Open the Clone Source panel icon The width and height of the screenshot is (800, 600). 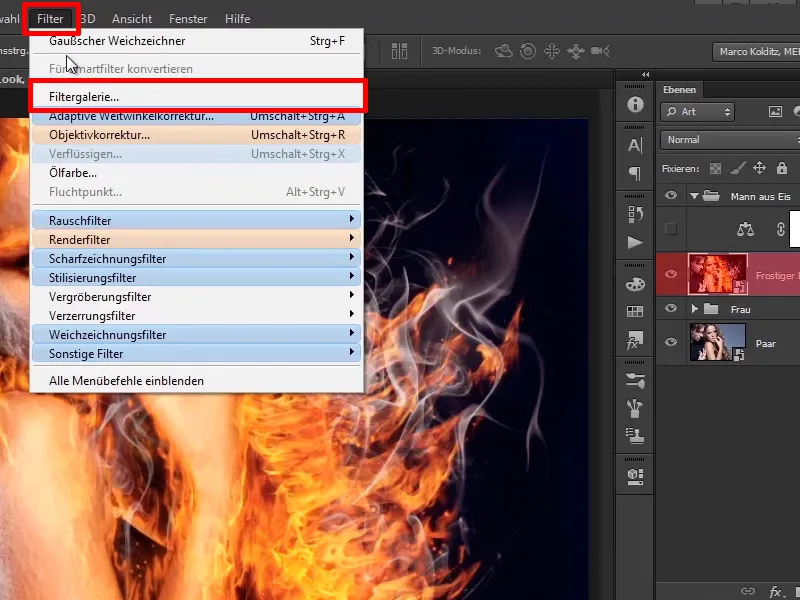point(635,436)
